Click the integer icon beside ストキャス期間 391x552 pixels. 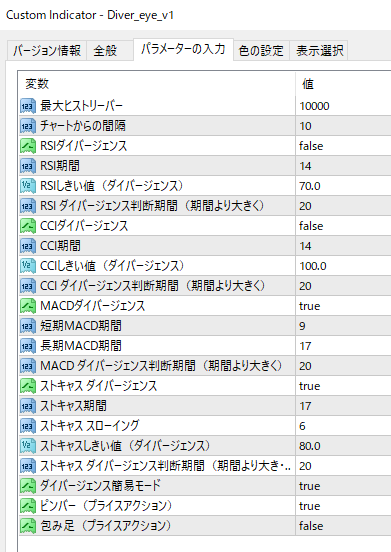pos(28,406)
